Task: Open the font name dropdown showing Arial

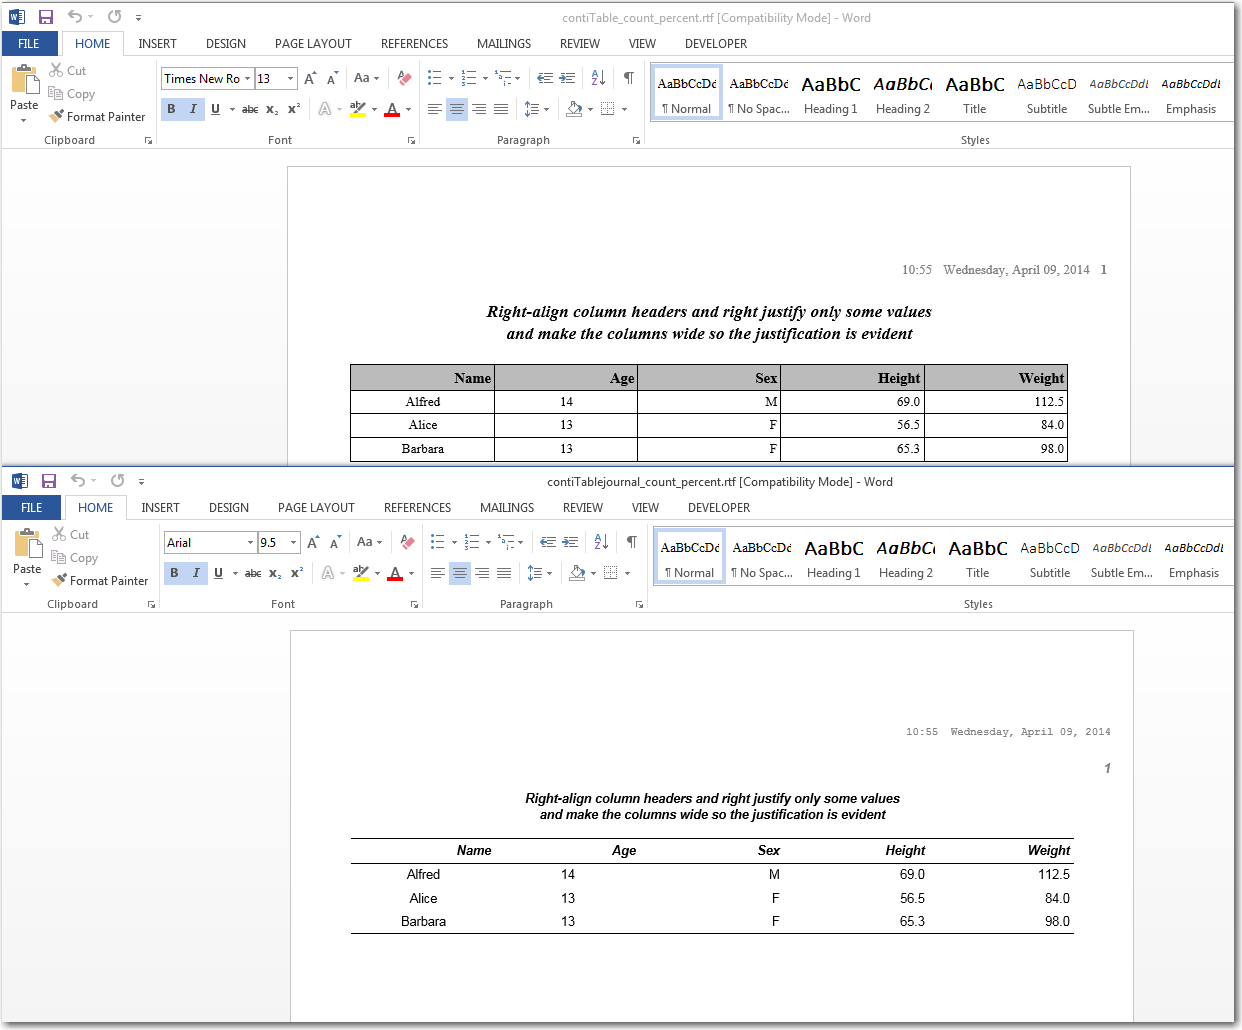Action: point(250,542)
